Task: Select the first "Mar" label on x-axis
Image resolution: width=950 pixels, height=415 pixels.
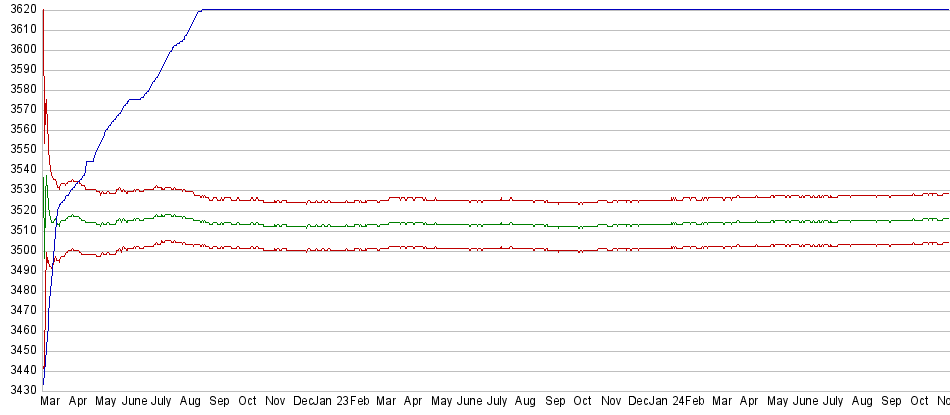Action: 50,402
